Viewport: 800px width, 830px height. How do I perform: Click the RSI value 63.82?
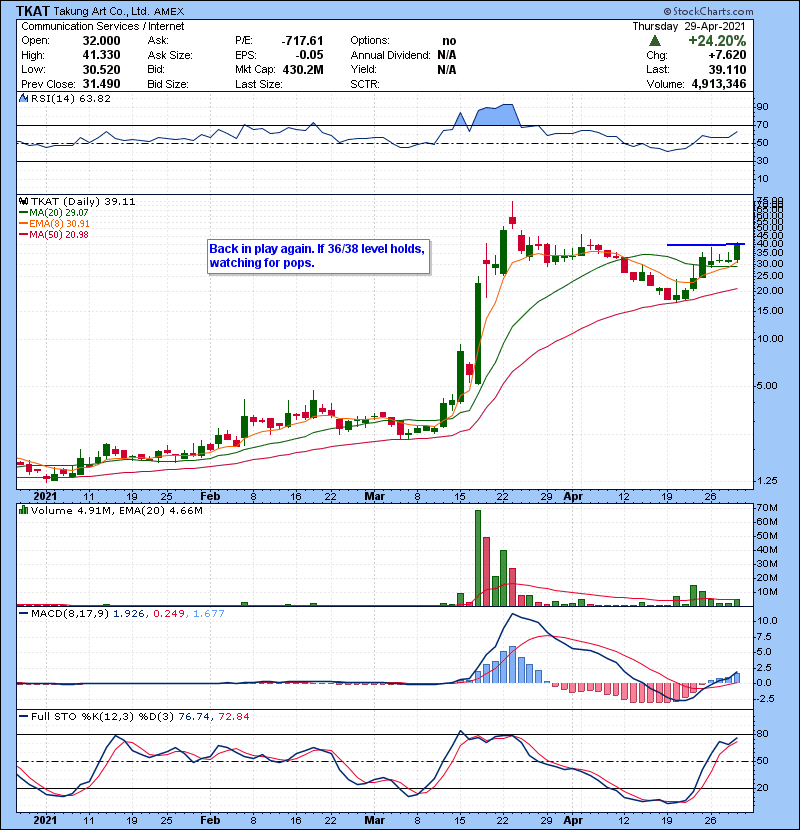94,98
